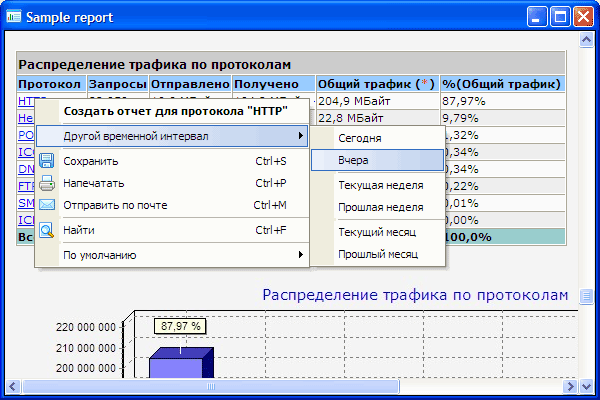Click the 210 000 000 axis label
This screenshot has width=600, height=400.
coord(85,348)
